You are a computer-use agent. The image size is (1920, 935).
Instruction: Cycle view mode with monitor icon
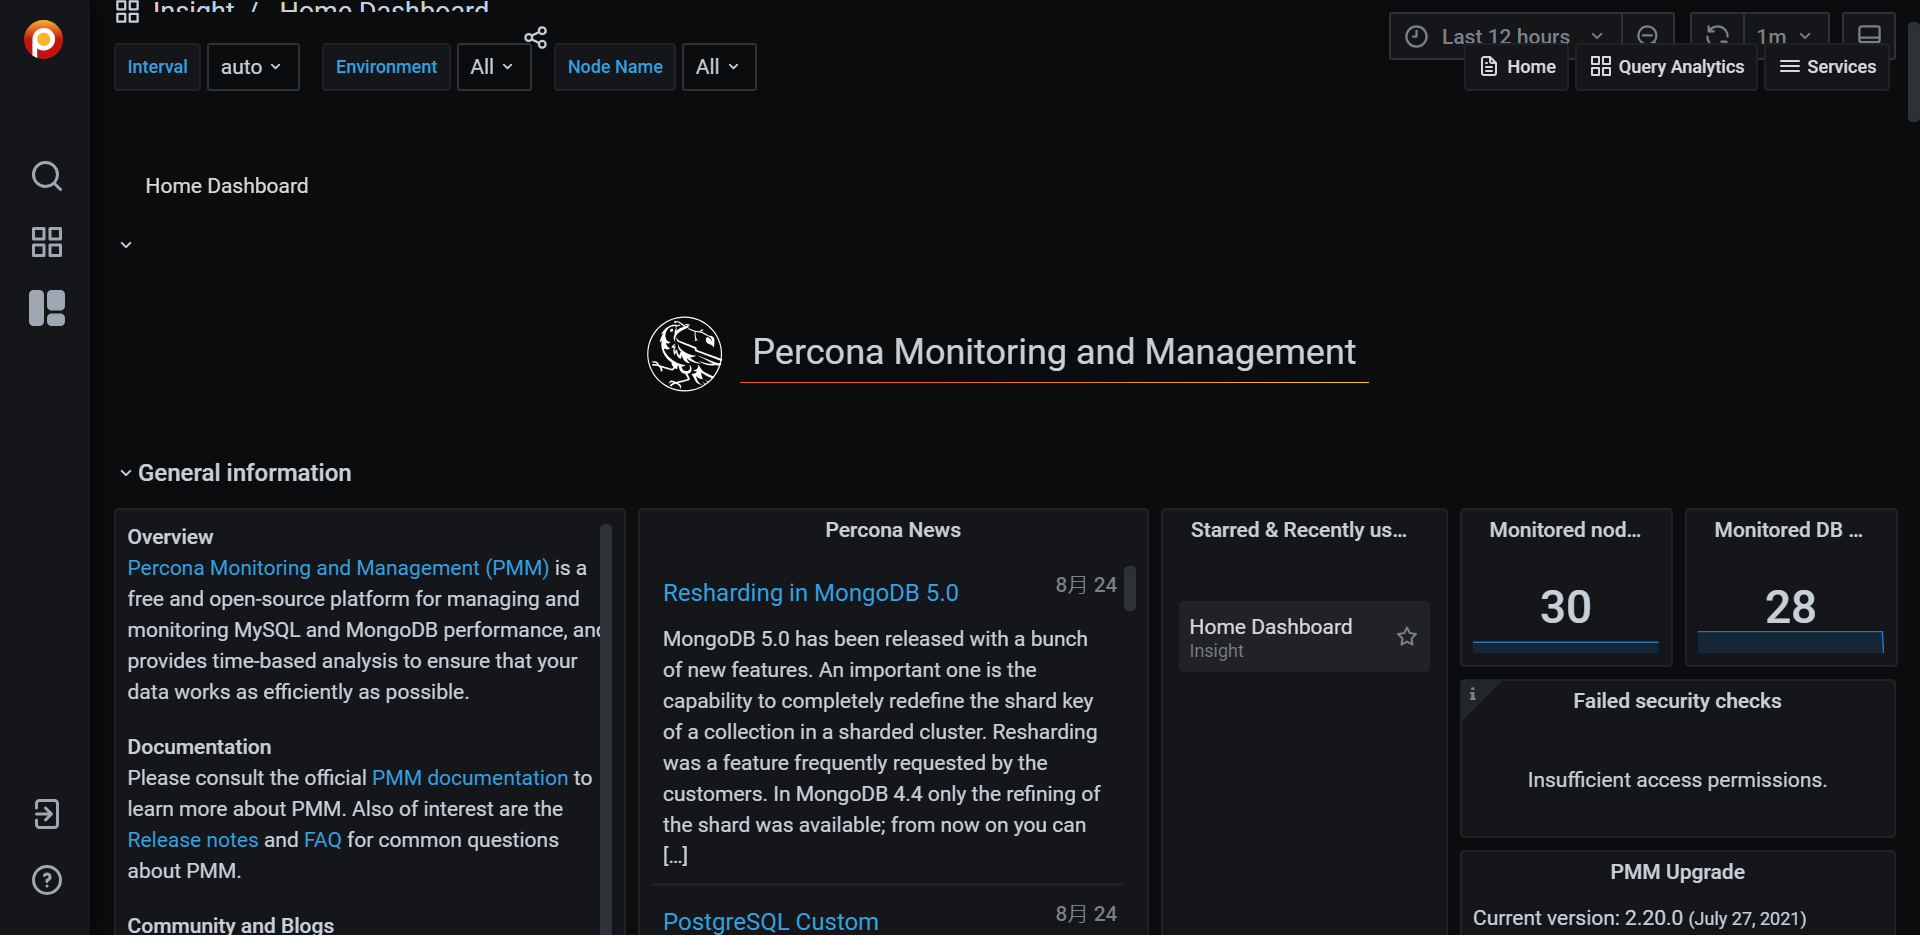click(x=1869, y=36)
